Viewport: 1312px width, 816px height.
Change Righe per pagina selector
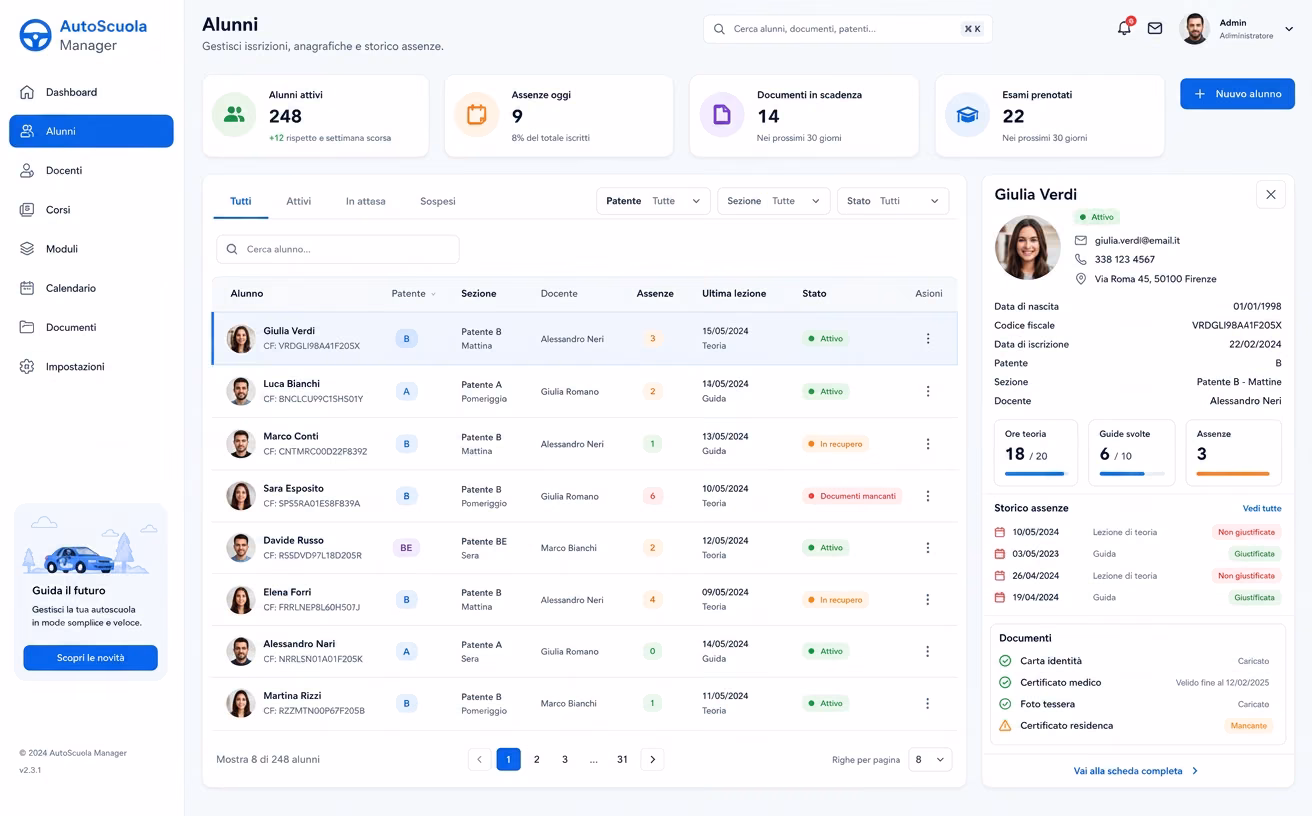[x=930, y=760]
